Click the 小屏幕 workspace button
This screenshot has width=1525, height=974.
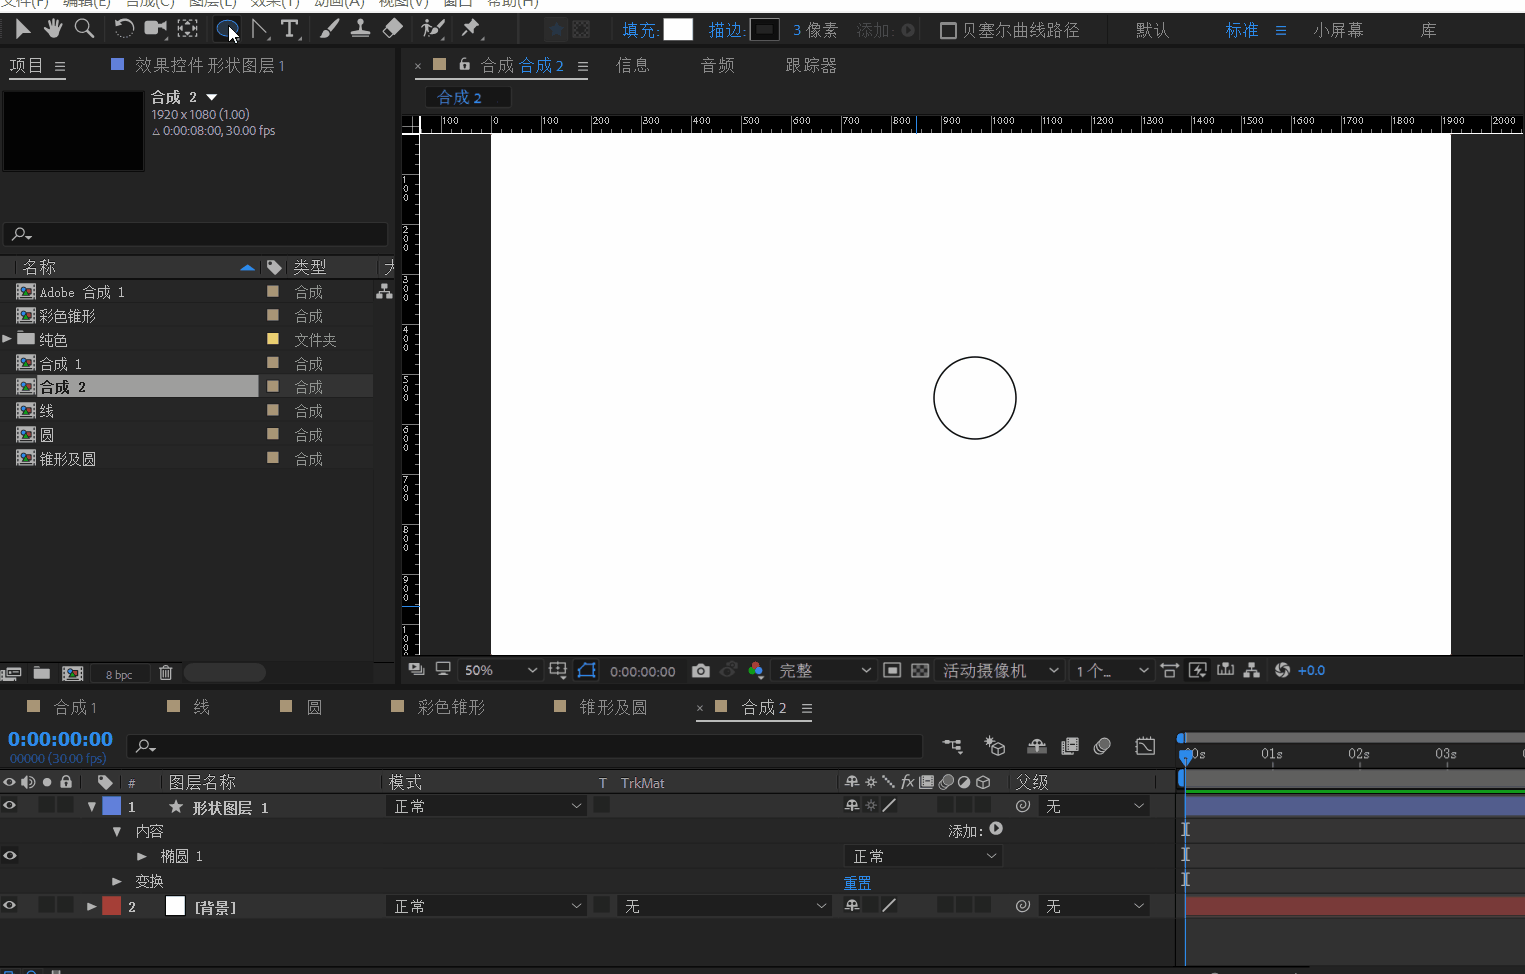coord(1338,30)
